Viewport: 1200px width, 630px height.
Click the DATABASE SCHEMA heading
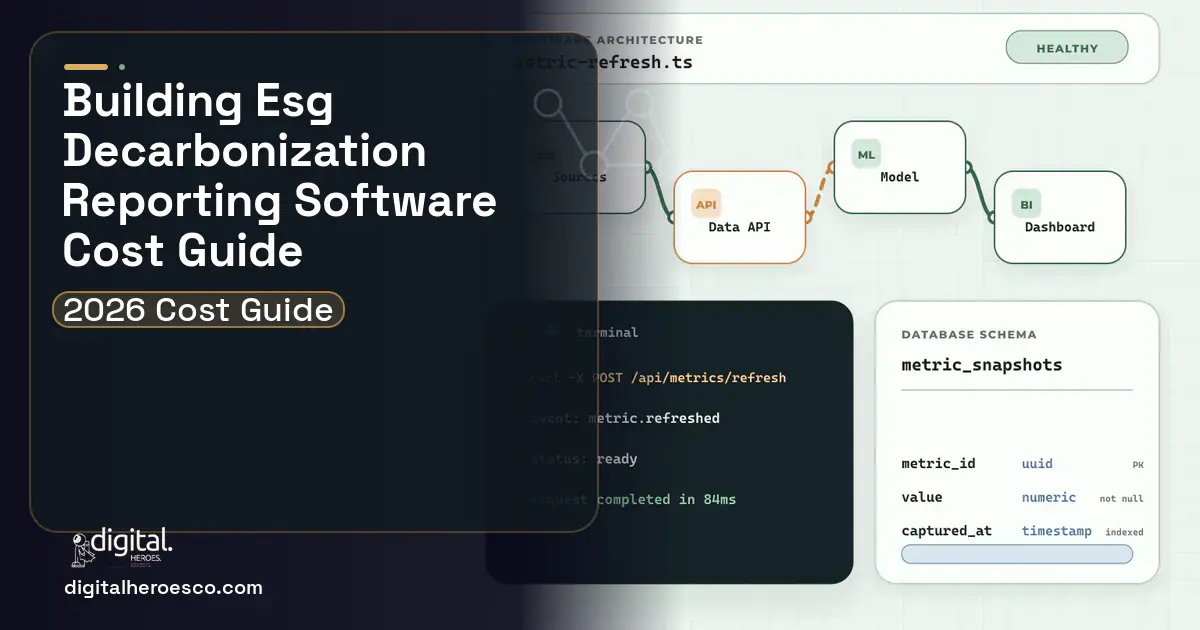pyautogui.click(x=969, y=335)
